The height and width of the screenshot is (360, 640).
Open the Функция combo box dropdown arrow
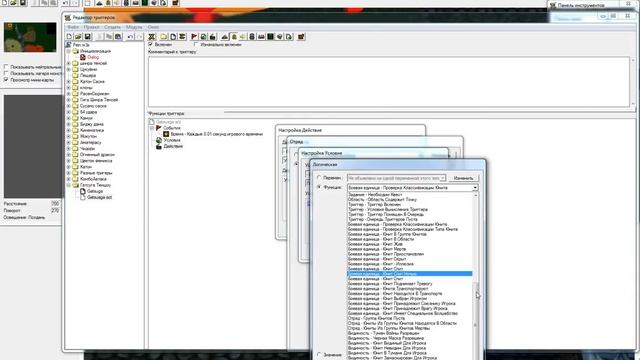[x=475, y=188]
